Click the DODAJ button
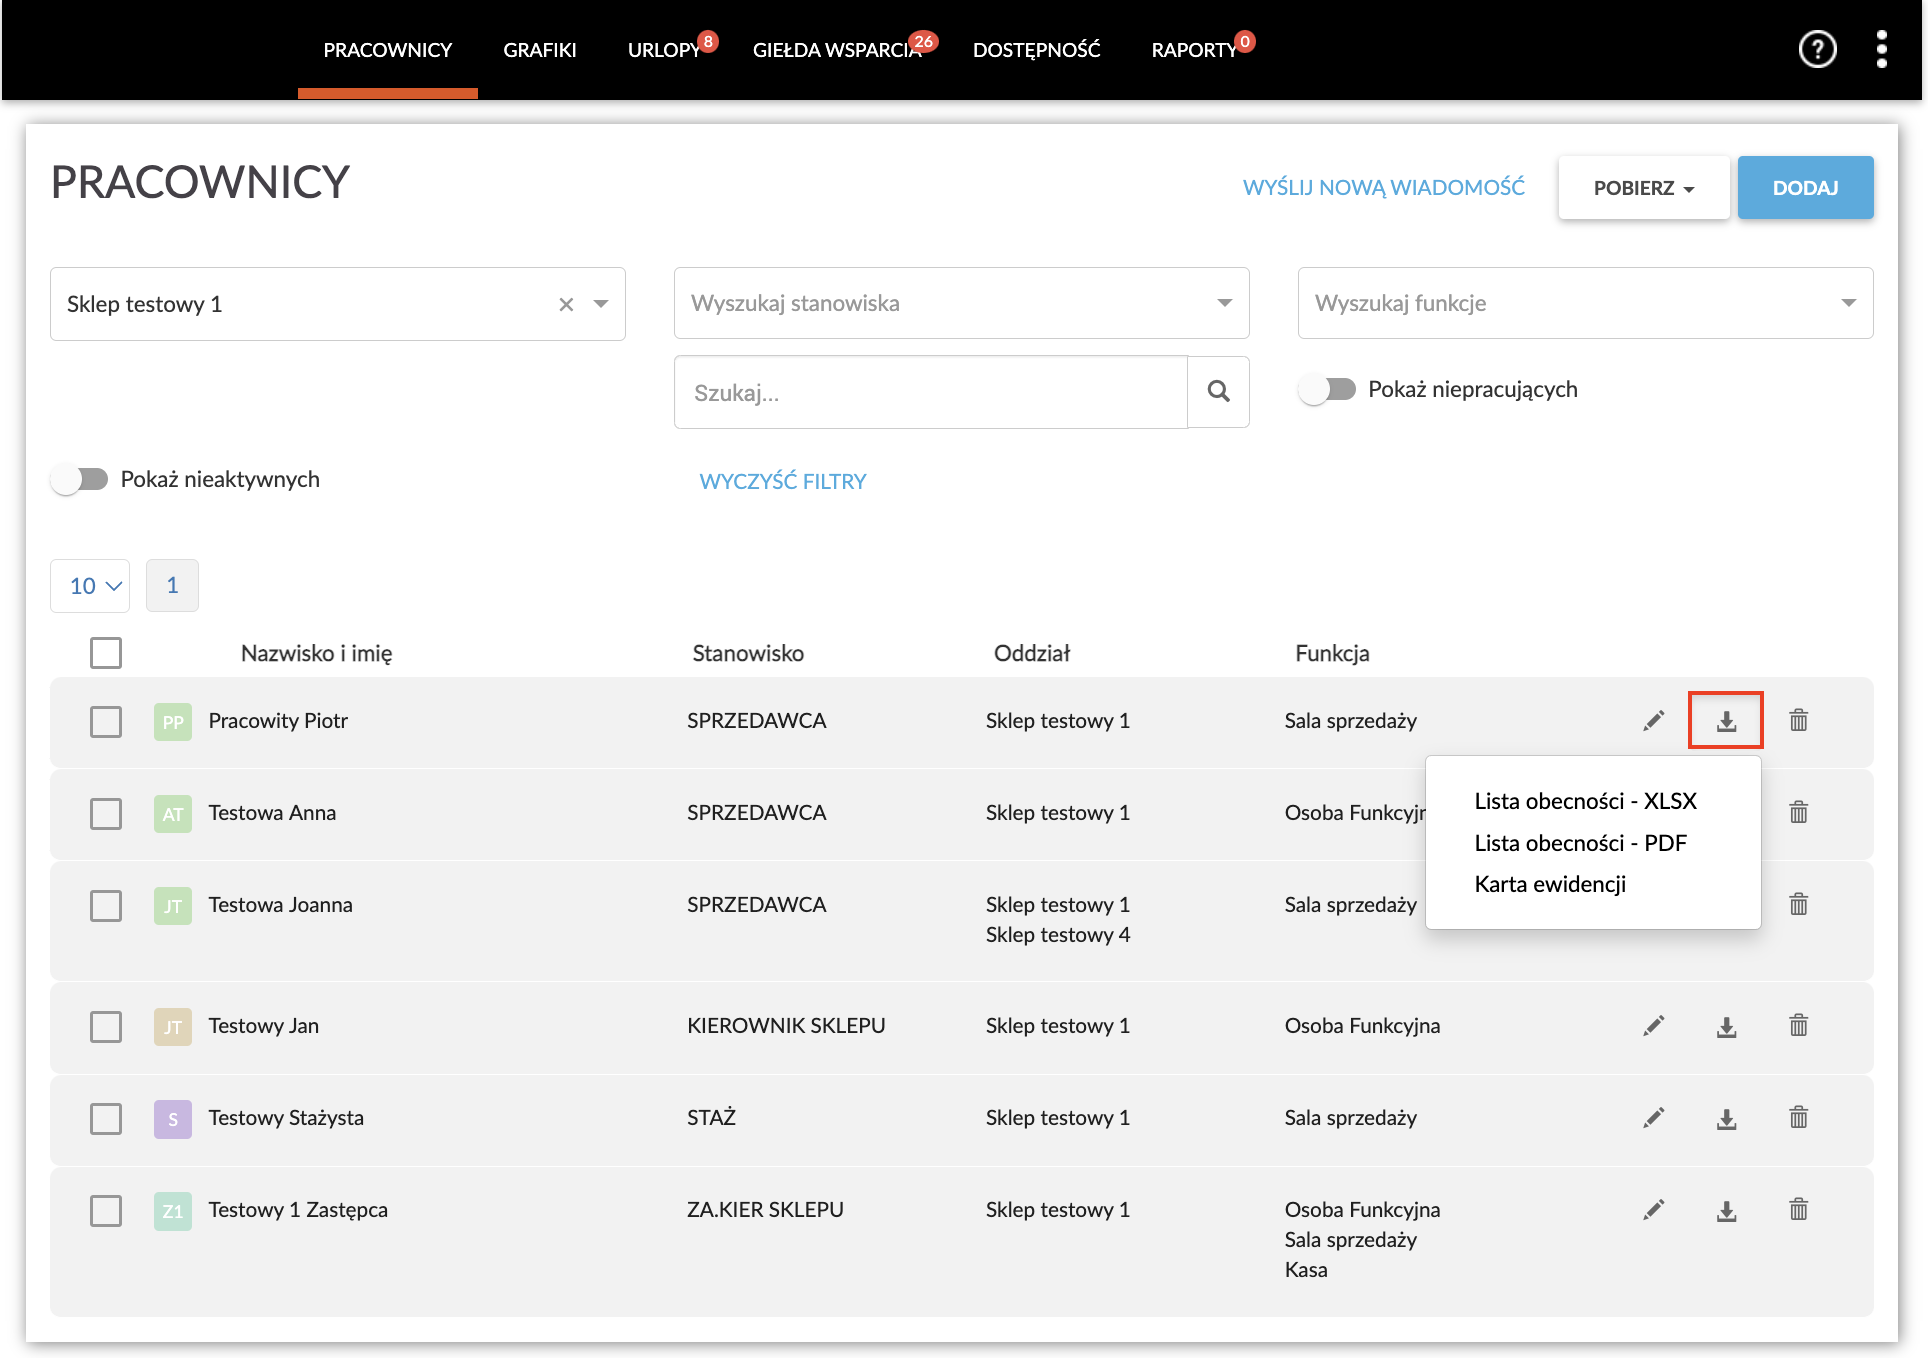 (x=1804, y=188)
